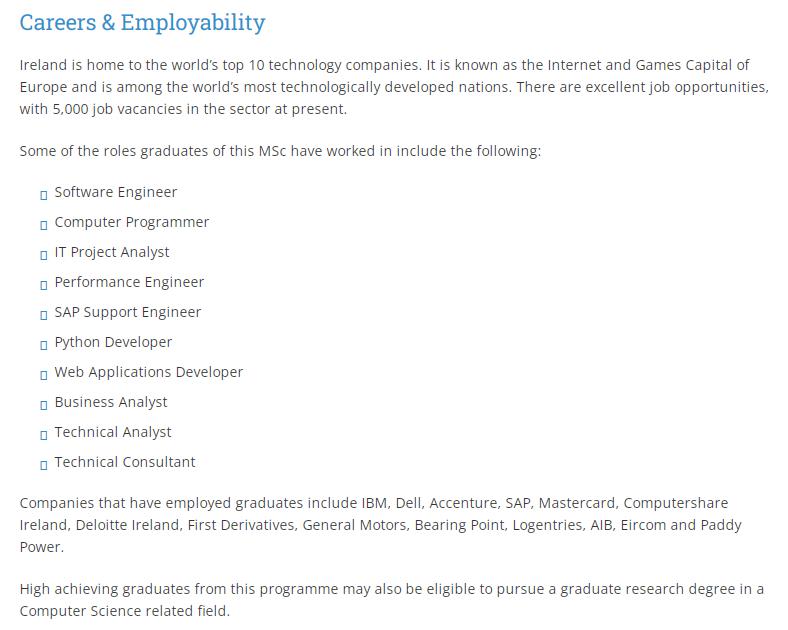Click the bullet icon next to IT Project Analyst
Screen dimensions: 788x630
[44, 254]
